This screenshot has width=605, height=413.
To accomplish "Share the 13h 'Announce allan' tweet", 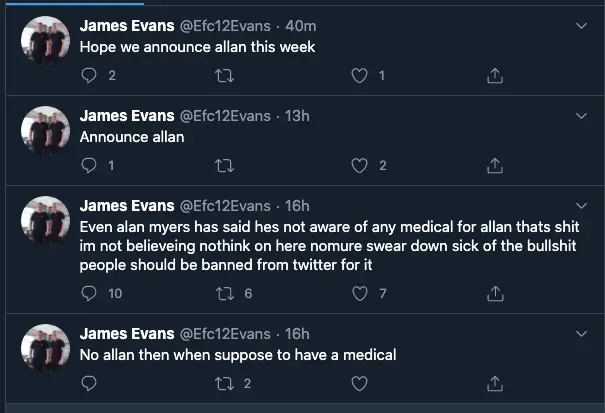I will tap(494, 165).
